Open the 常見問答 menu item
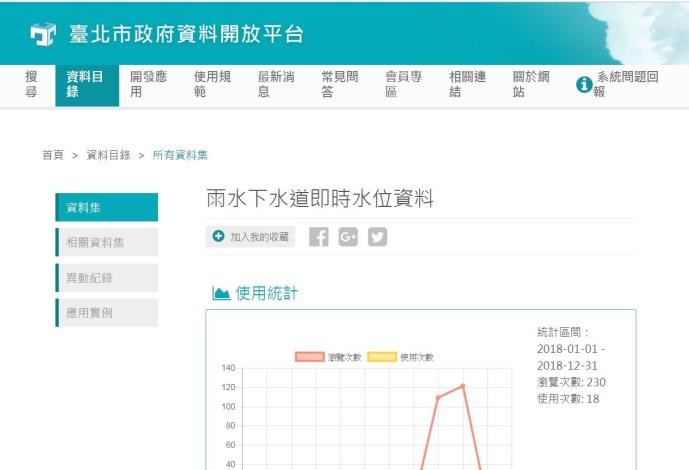This screenshot has width=689, height=470. (x=340, y=84)
